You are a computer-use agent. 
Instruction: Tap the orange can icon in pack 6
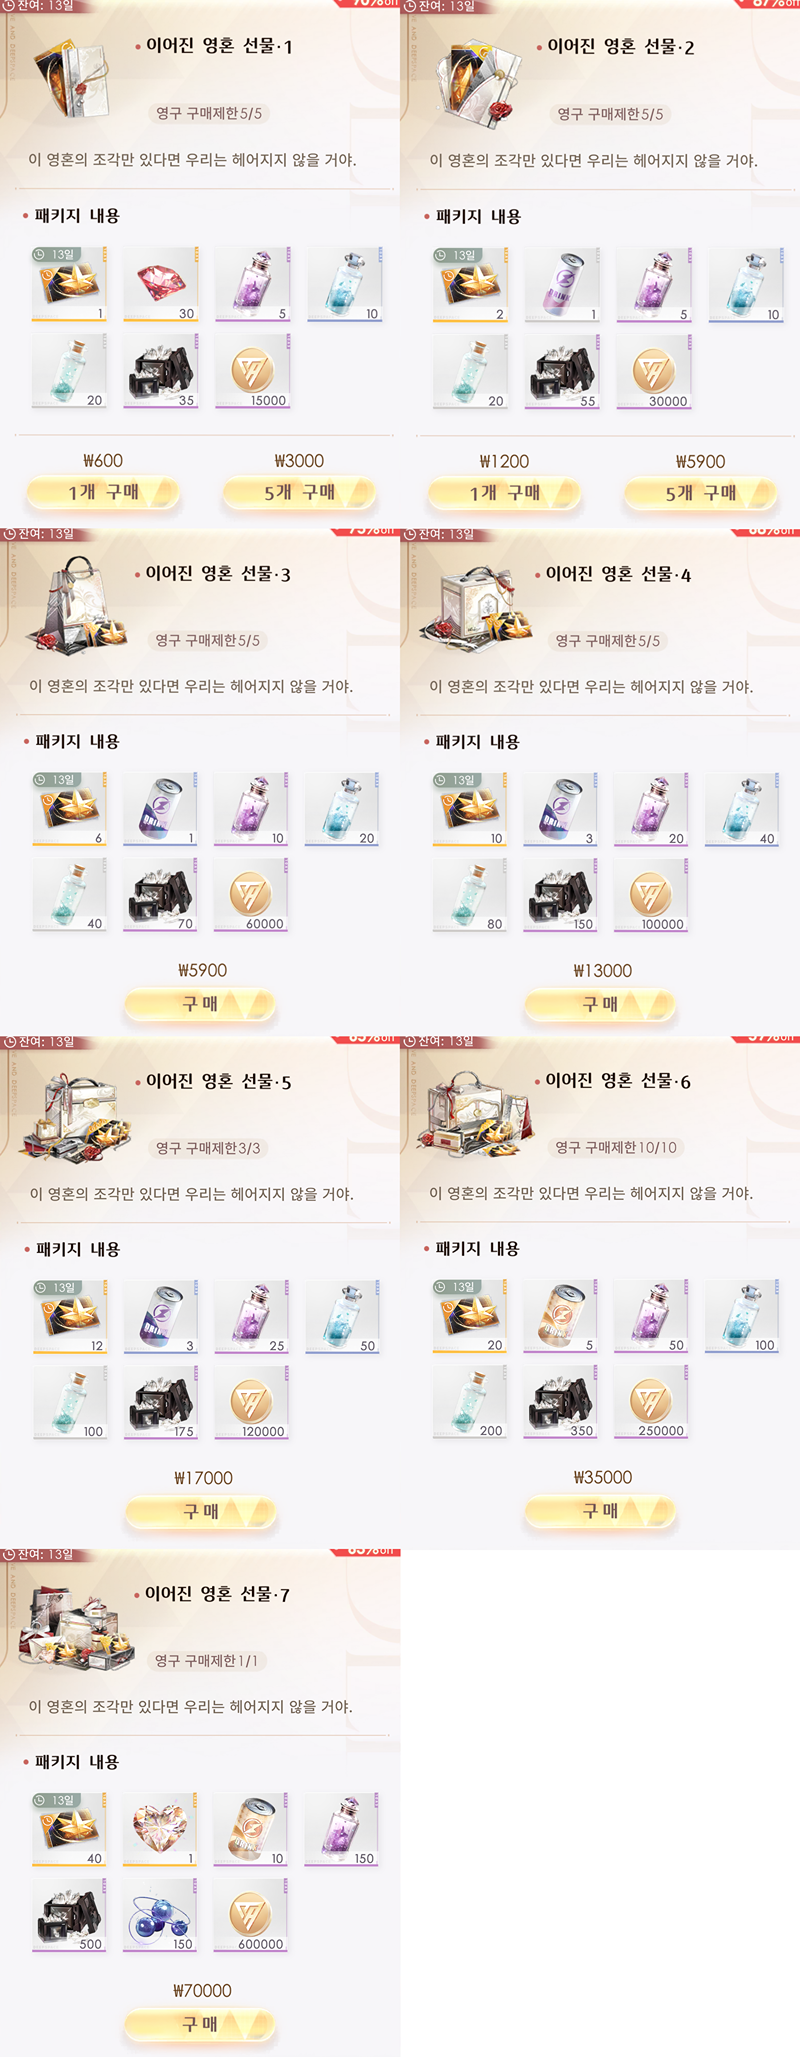coord(562,1316)
